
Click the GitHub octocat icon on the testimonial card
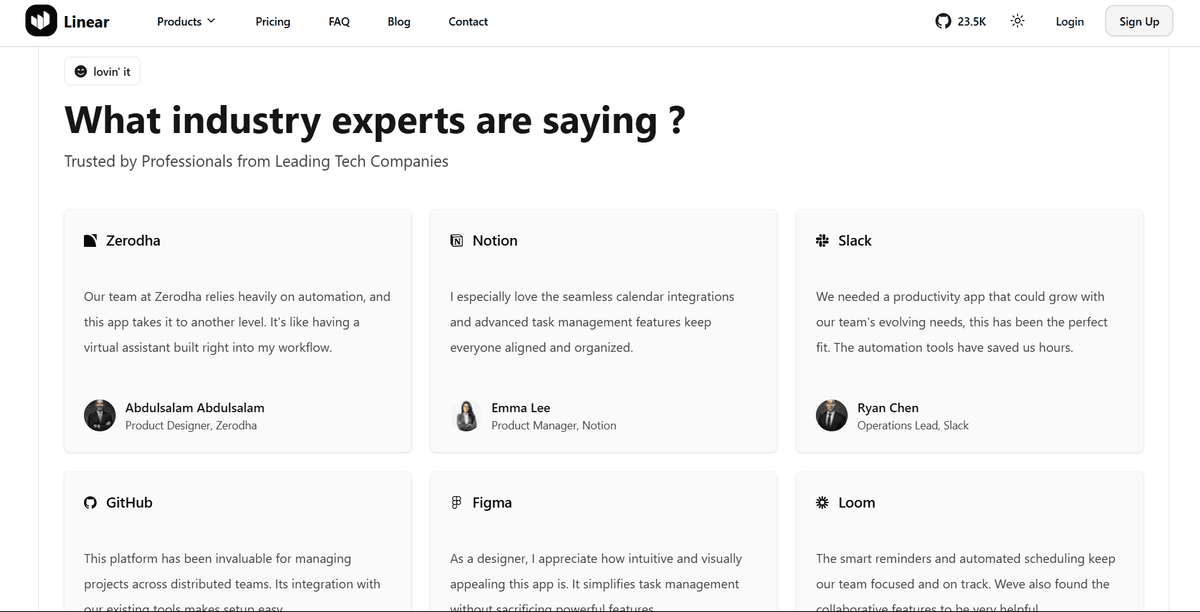pos(90,502)
